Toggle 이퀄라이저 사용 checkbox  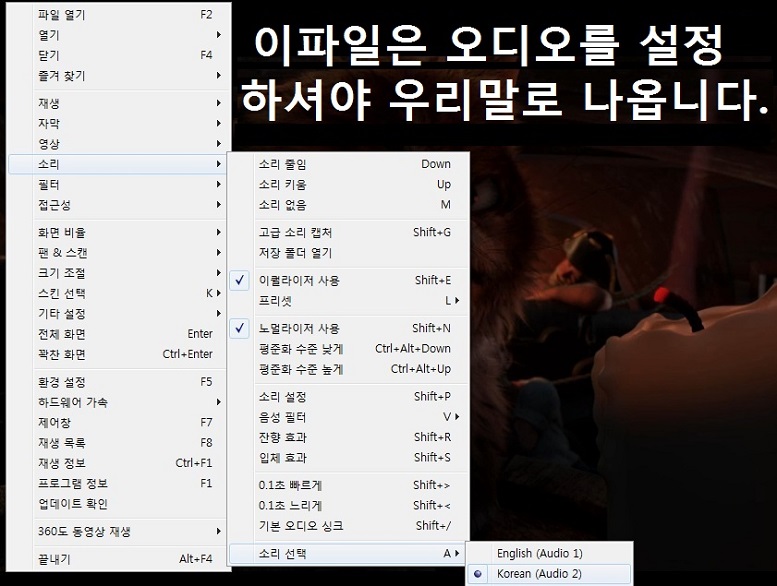299,280
